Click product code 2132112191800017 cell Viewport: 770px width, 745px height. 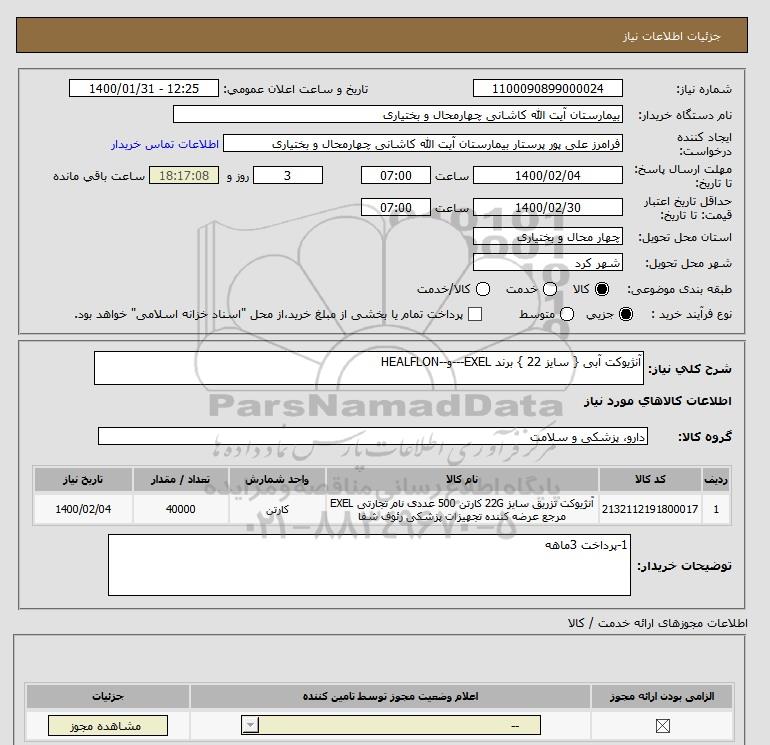650,509
